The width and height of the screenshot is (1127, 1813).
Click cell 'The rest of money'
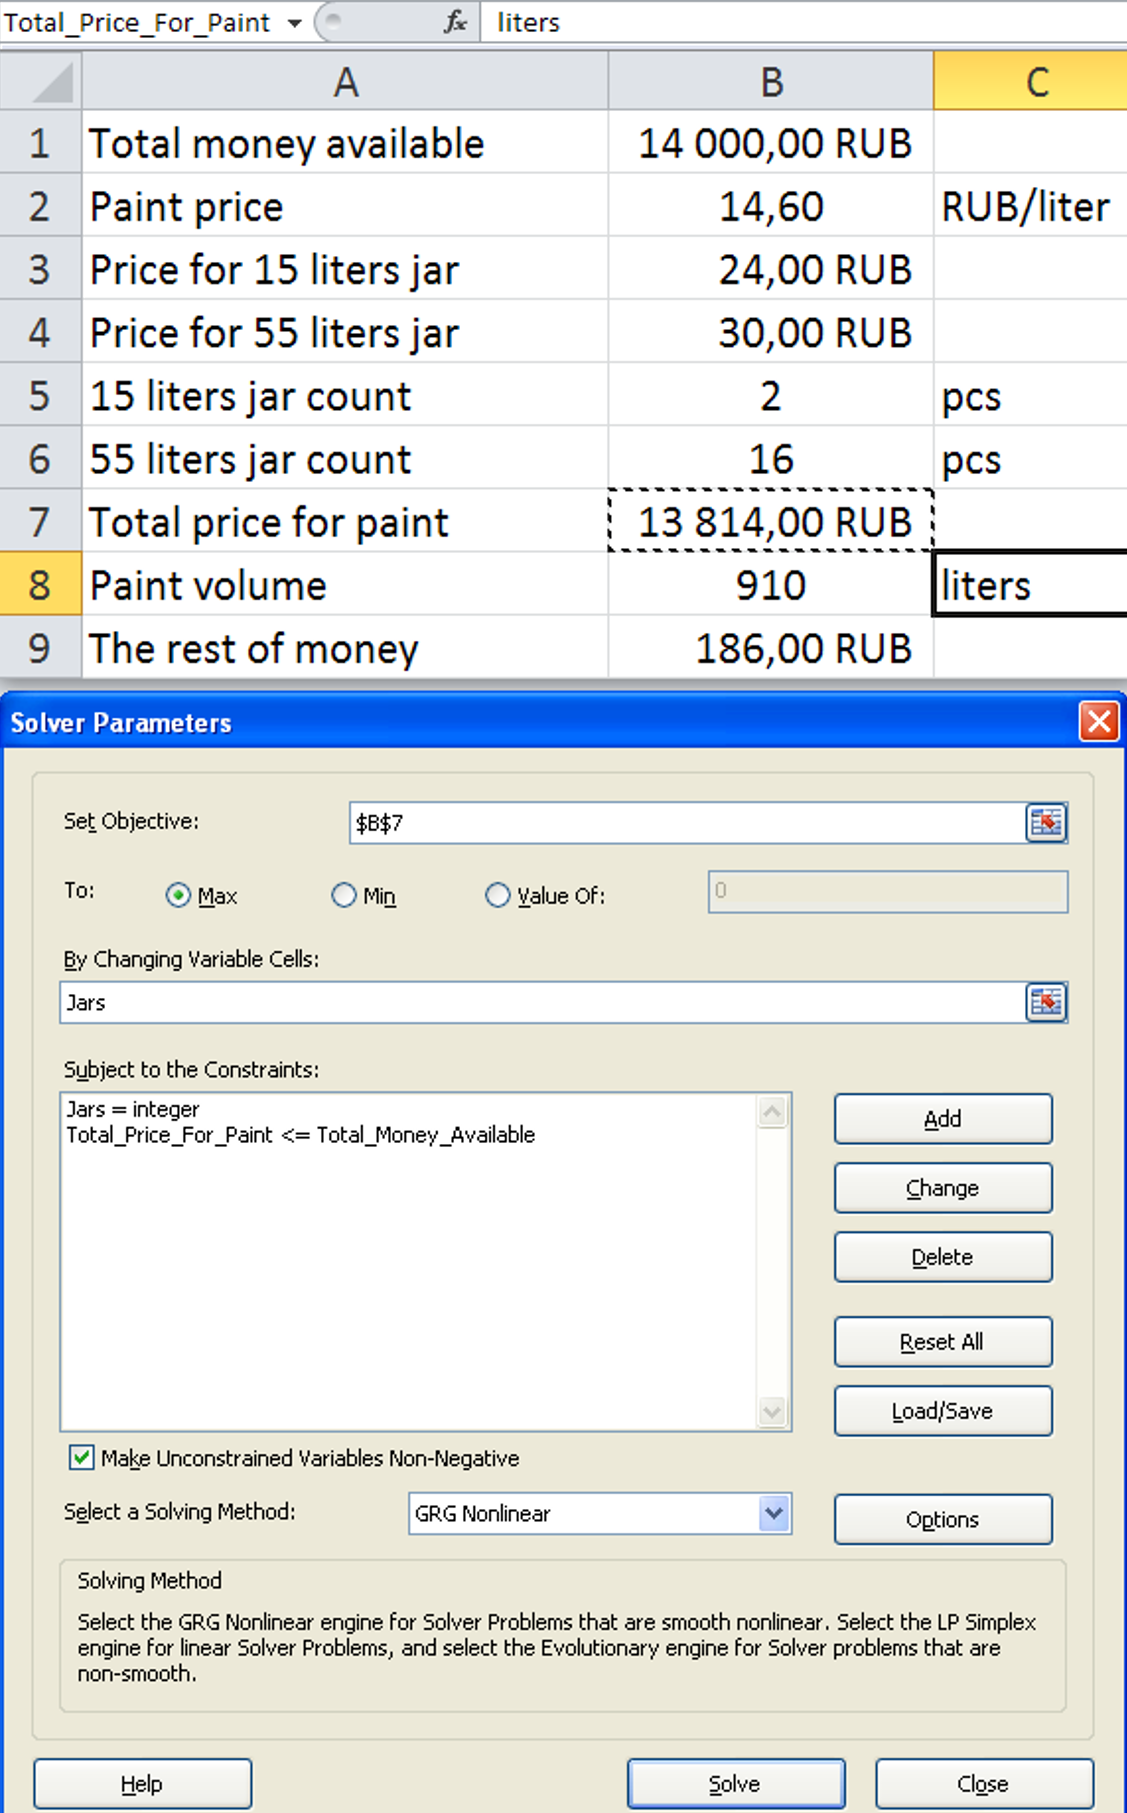[345, 647]
